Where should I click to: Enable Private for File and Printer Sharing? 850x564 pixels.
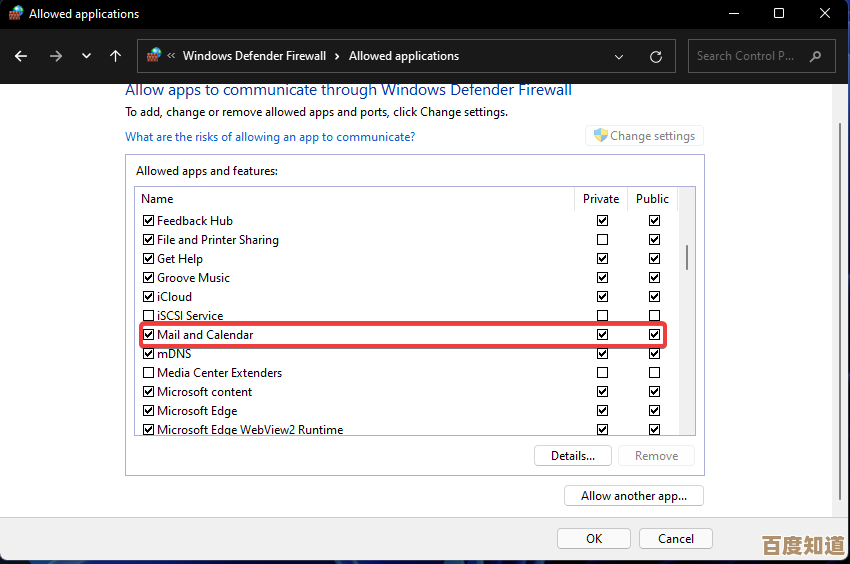(x=602, y=240)
